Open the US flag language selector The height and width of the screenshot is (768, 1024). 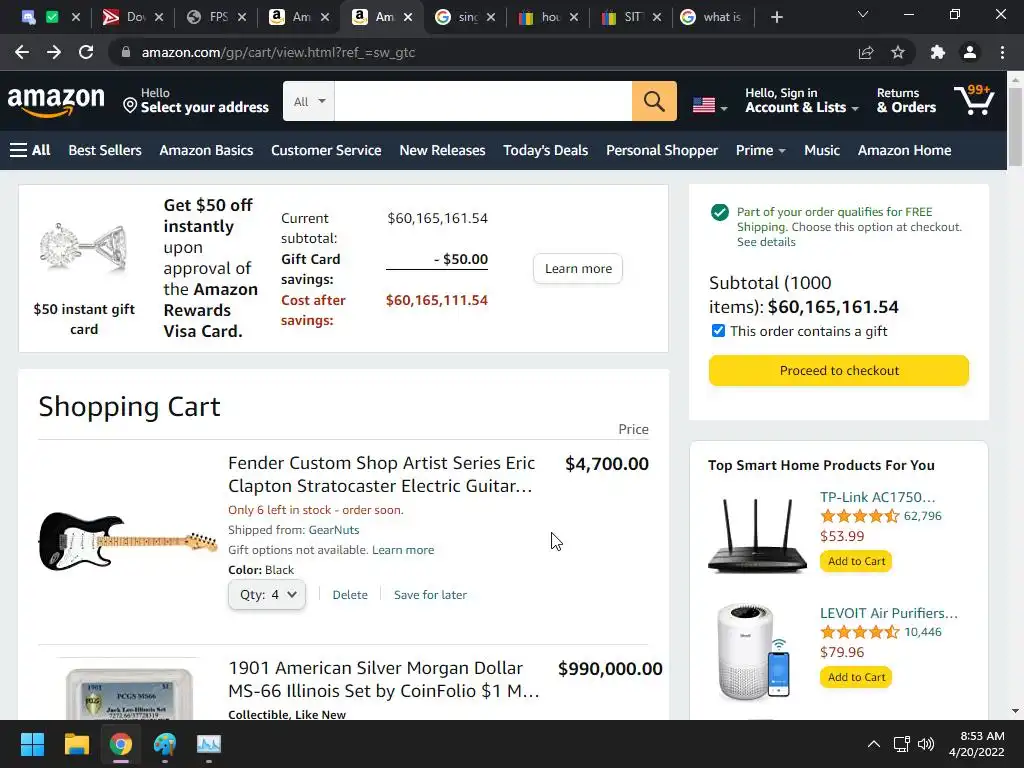tap(709, 105)
